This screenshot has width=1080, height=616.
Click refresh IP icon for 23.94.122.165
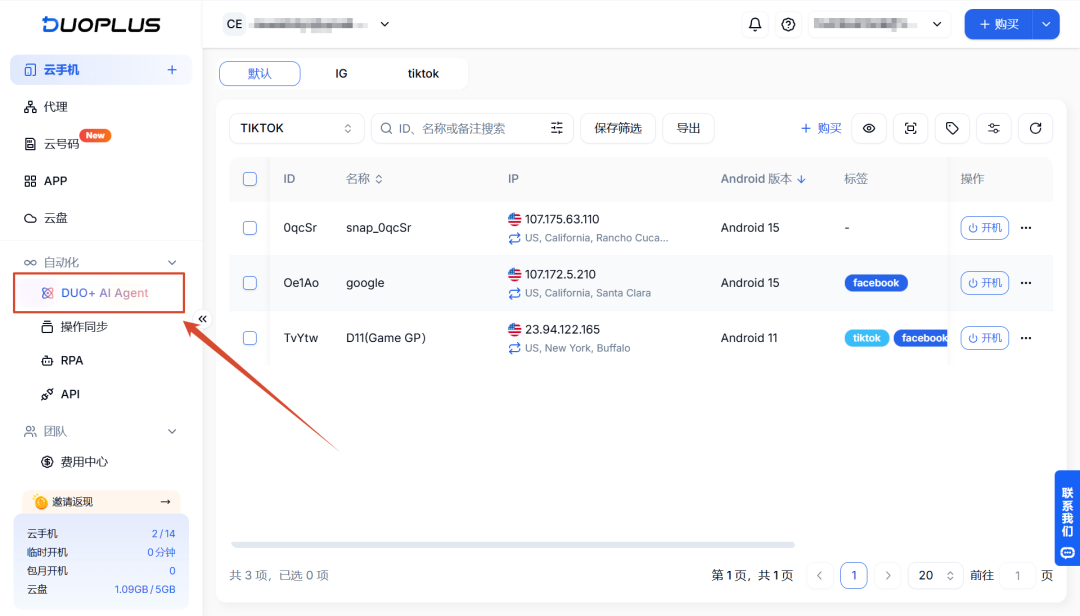[515, 349]
